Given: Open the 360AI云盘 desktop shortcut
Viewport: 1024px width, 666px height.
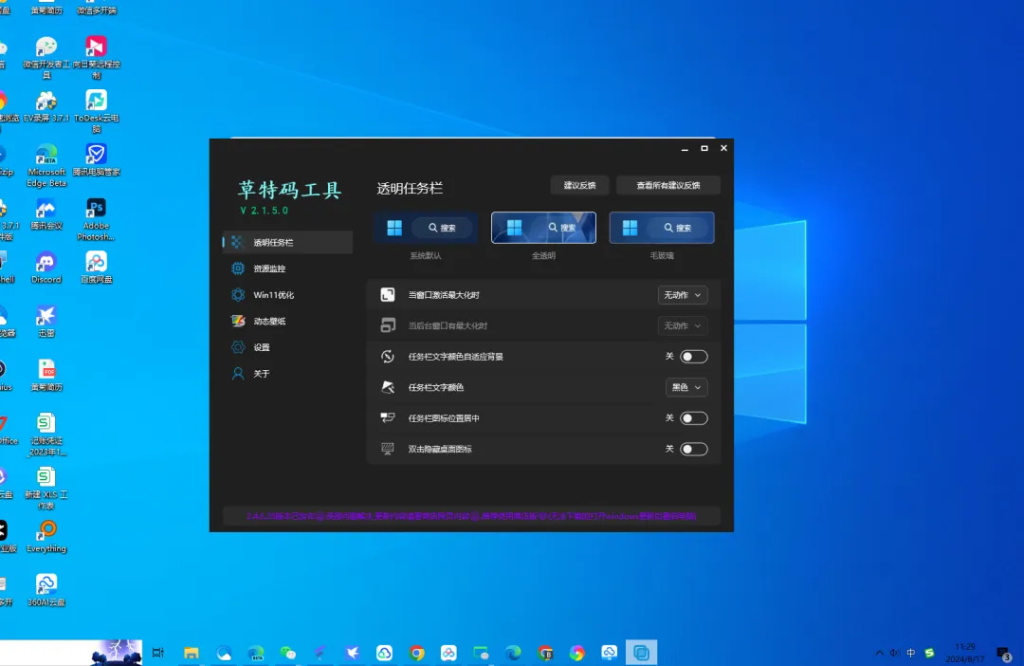Looking at the screenshot, I should (46, 590).
